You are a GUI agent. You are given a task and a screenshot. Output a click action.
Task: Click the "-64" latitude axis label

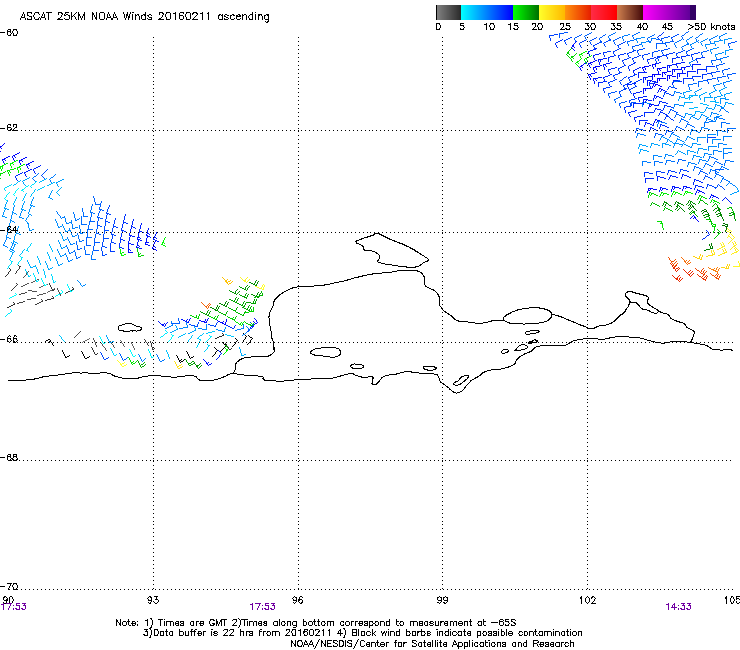click(x=9, y=230)
